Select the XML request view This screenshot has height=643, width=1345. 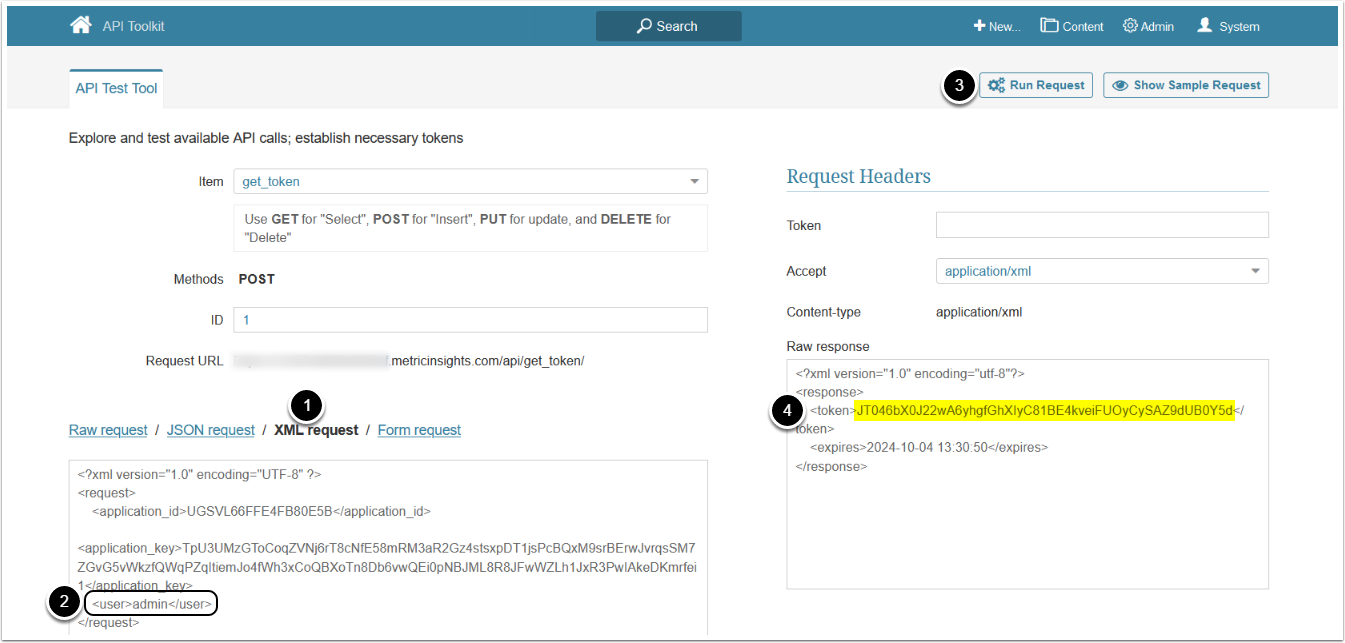click(316, 430)
